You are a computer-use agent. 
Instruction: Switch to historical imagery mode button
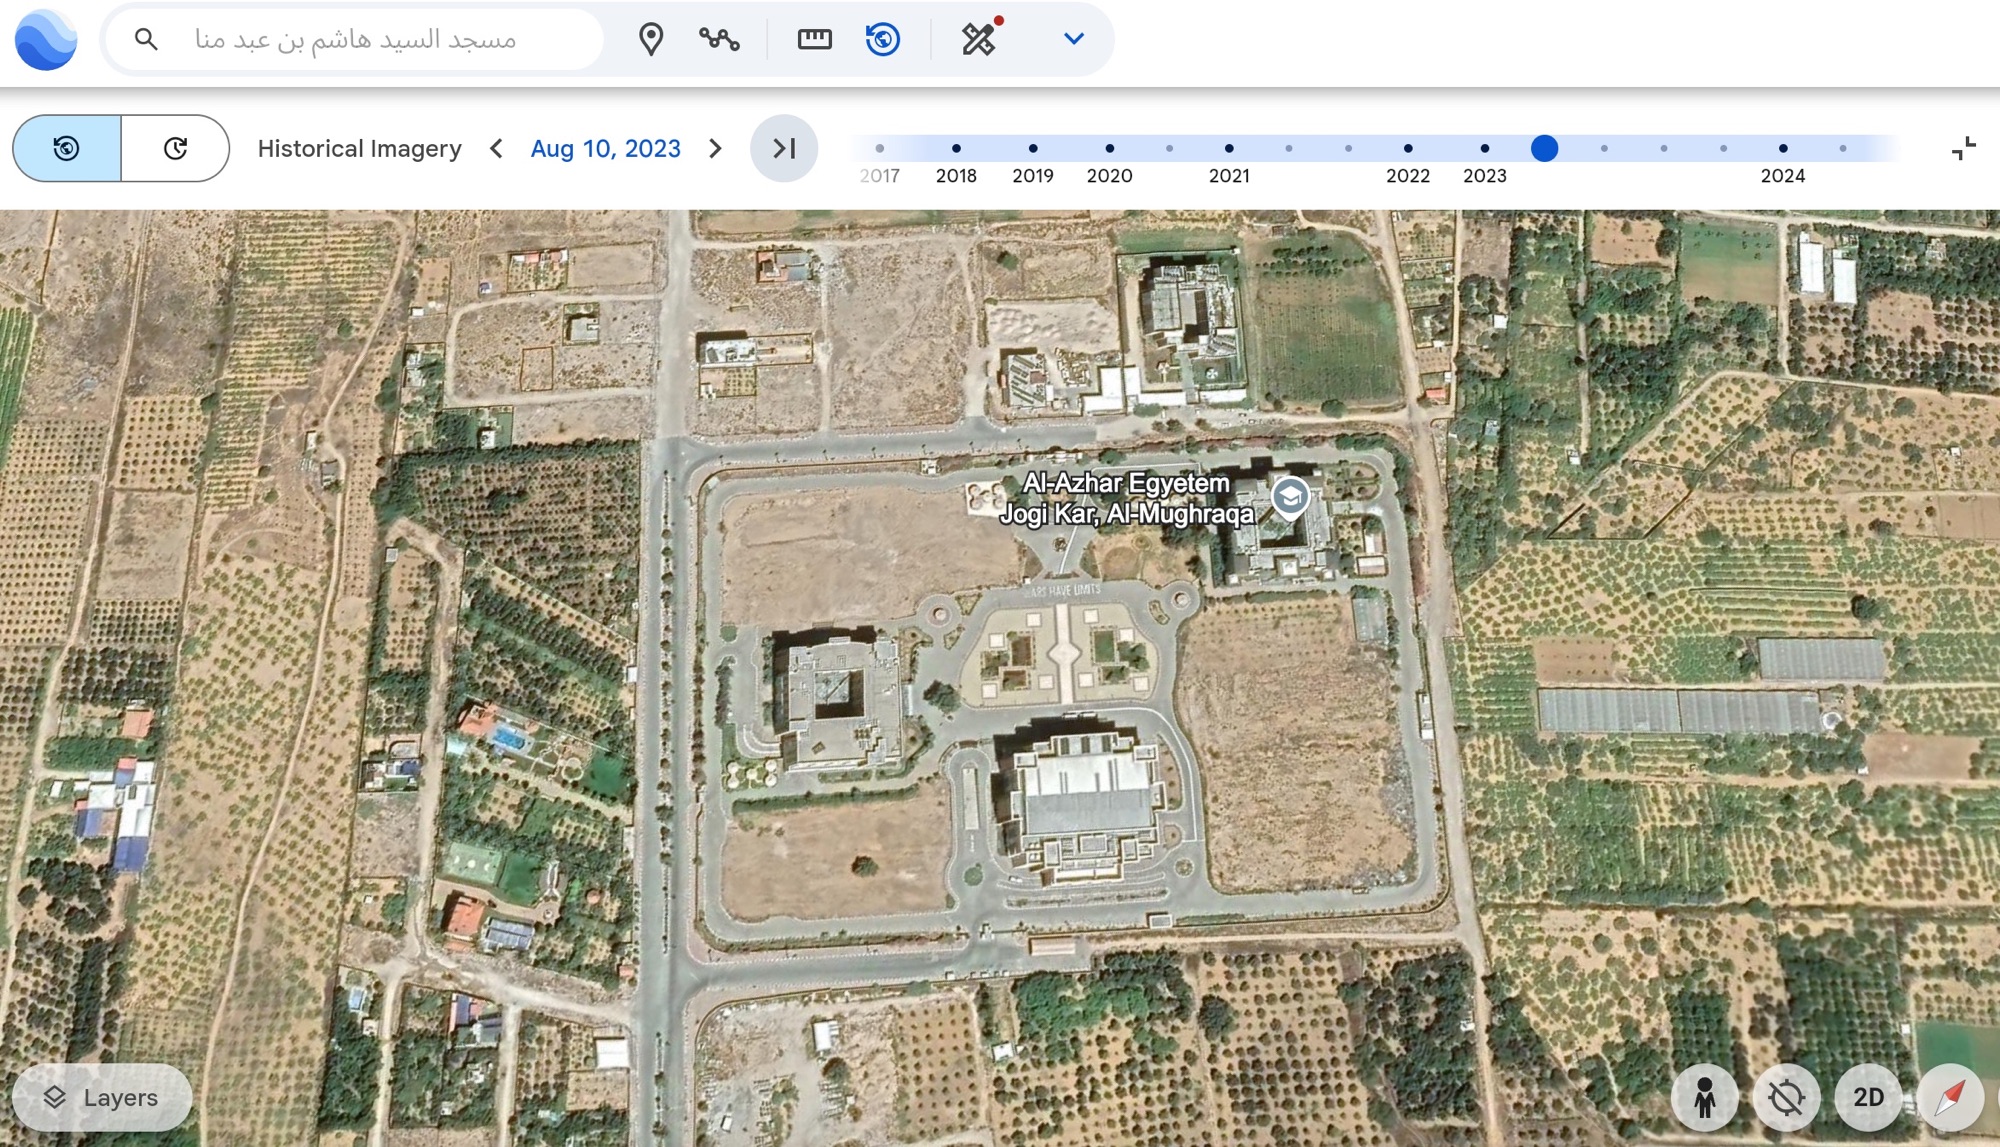click(67, 148)
